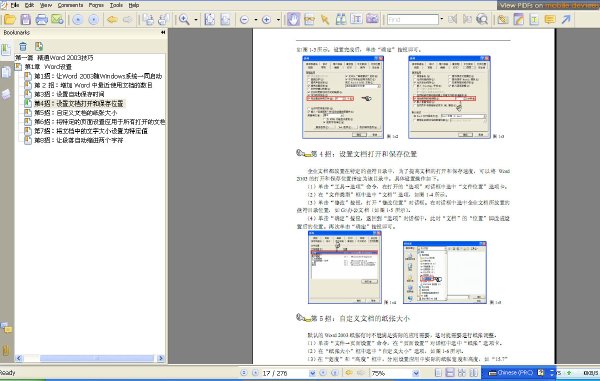
Task: Open the Help menu
Action: 134,5
